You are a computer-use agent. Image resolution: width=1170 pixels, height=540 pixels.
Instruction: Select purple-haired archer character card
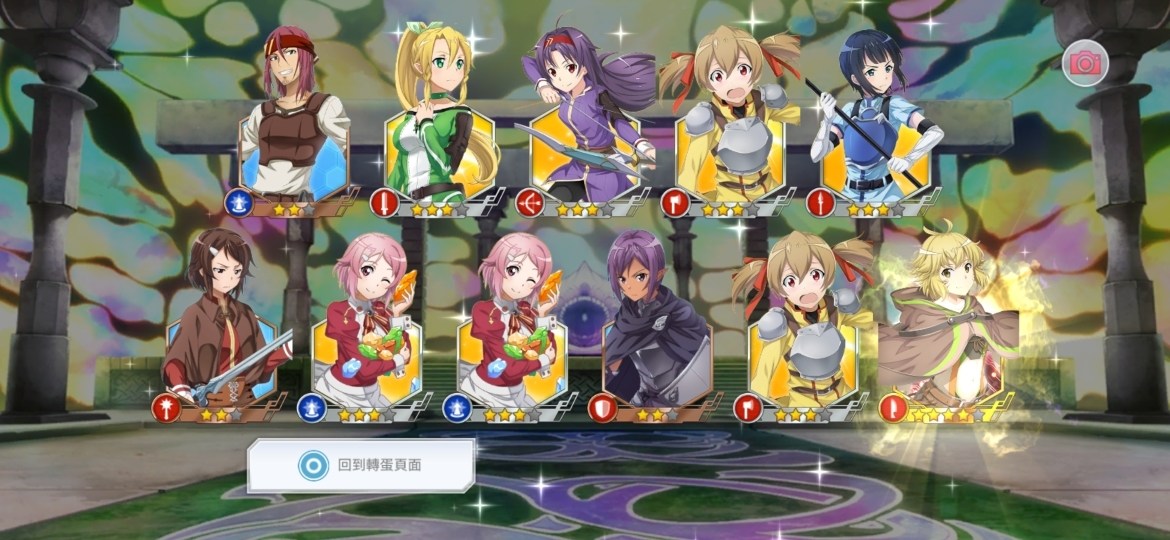586,116
